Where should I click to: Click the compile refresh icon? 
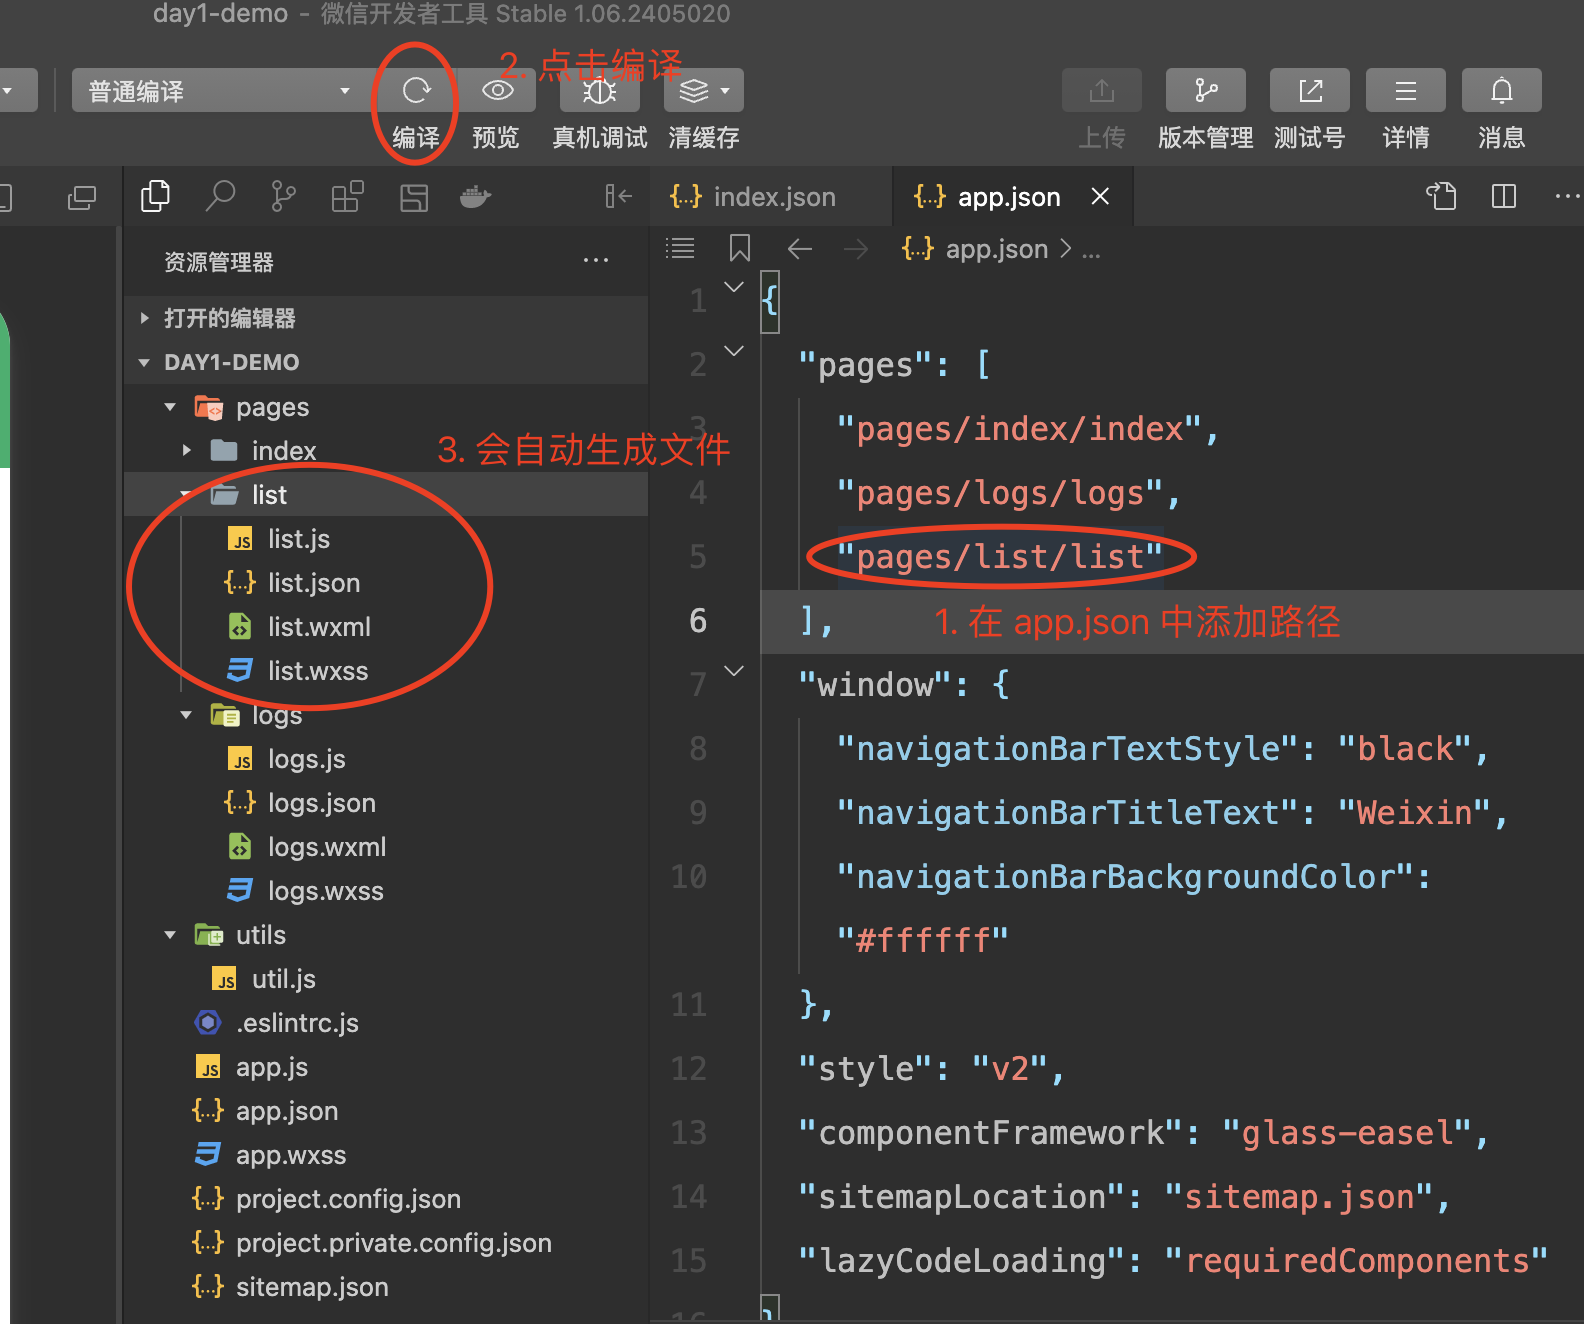[416, 91]
